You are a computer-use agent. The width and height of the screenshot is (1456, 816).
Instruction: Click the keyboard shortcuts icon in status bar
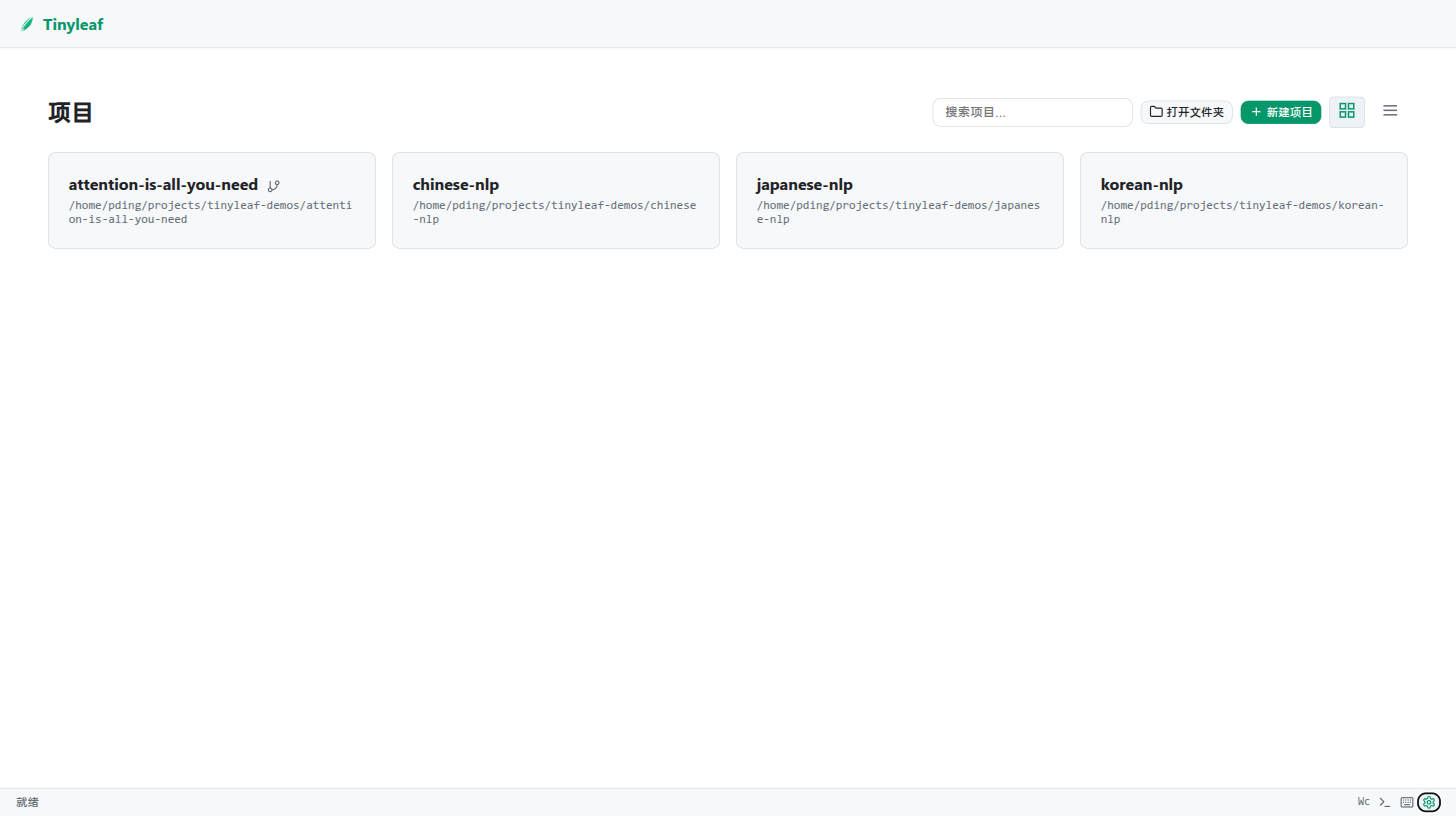[x=1407, y=802]
